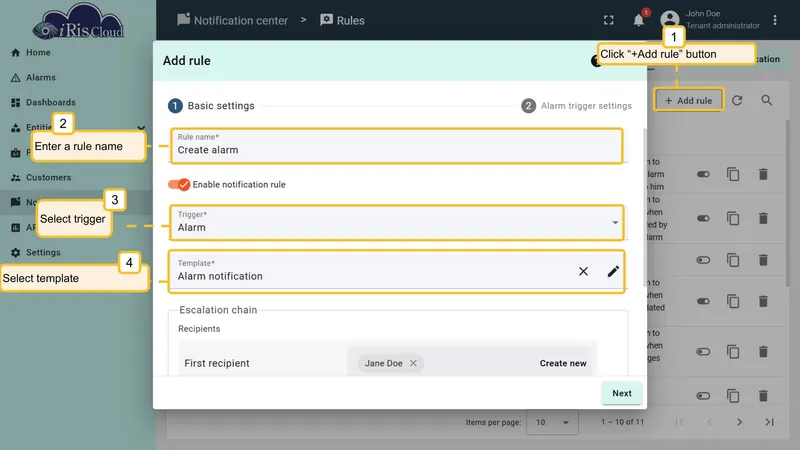Toggle the rule in row with 'ed by'

703,218
